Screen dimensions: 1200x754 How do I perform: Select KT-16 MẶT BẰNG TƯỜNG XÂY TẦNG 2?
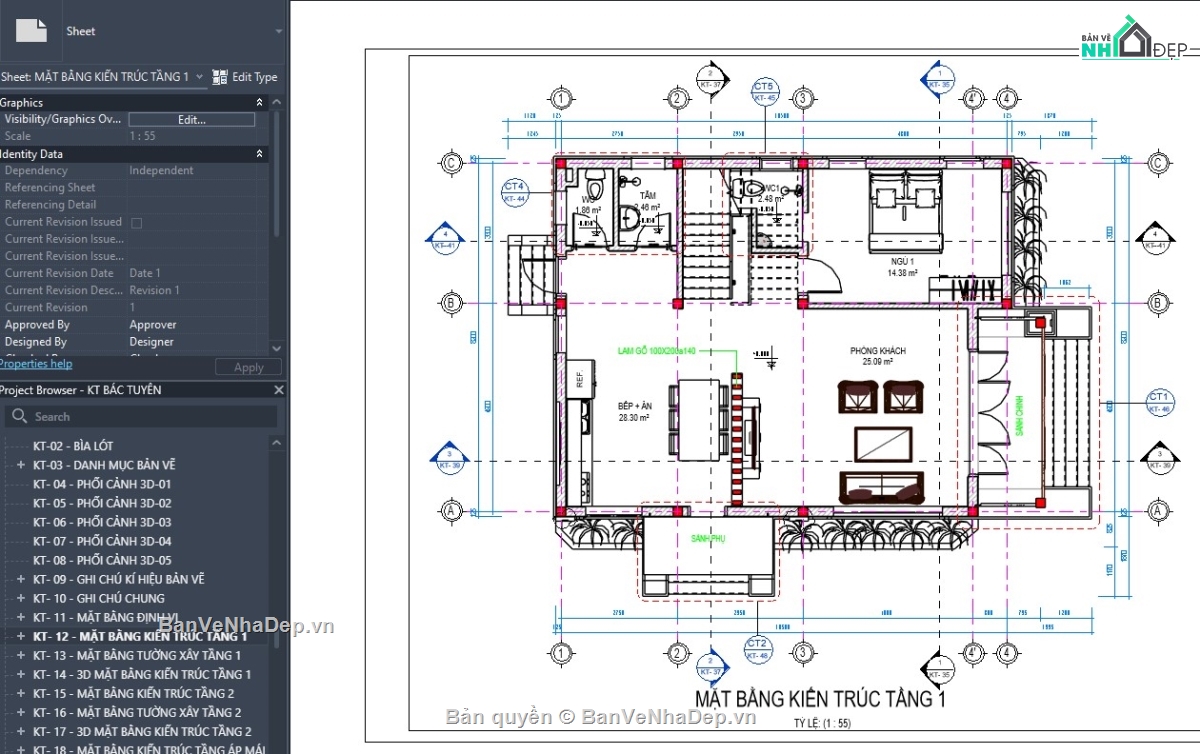coord(137,712)
